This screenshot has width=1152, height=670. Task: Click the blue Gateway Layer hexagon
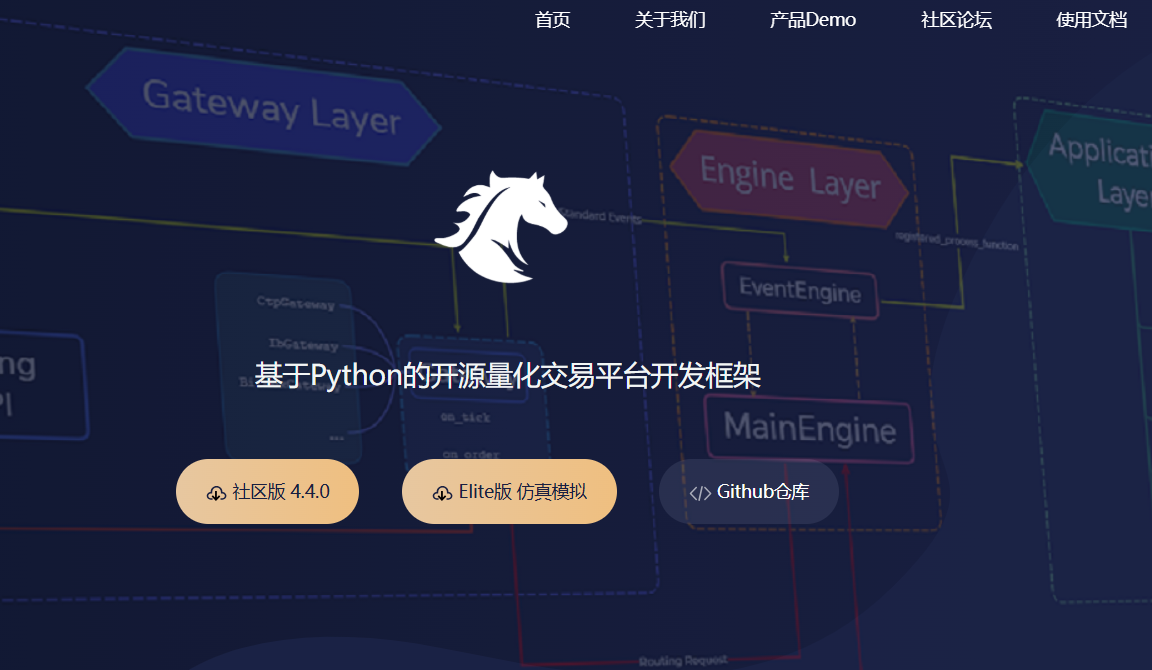click(x=264, y=107)
